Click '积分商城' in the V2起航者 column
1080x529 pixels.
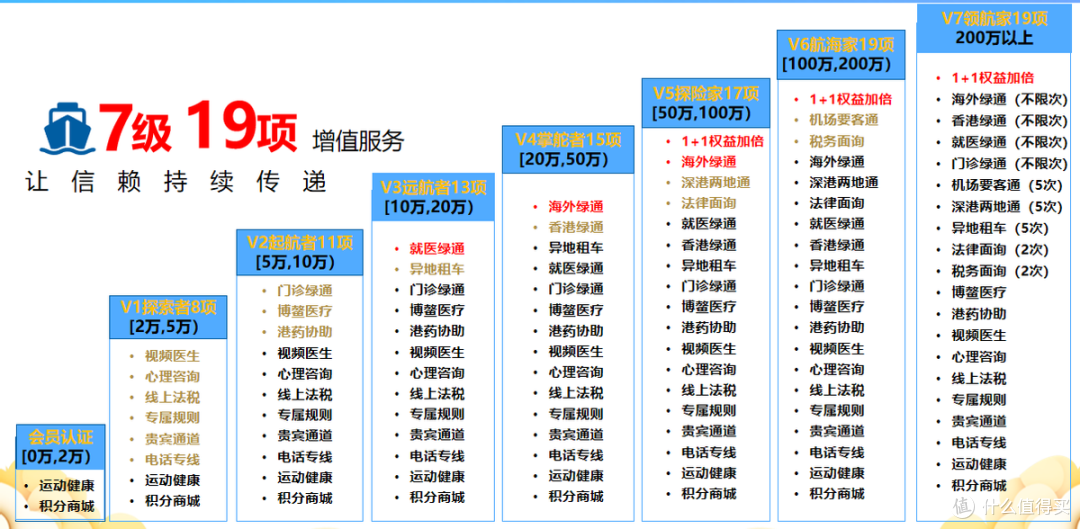[304, 498]
